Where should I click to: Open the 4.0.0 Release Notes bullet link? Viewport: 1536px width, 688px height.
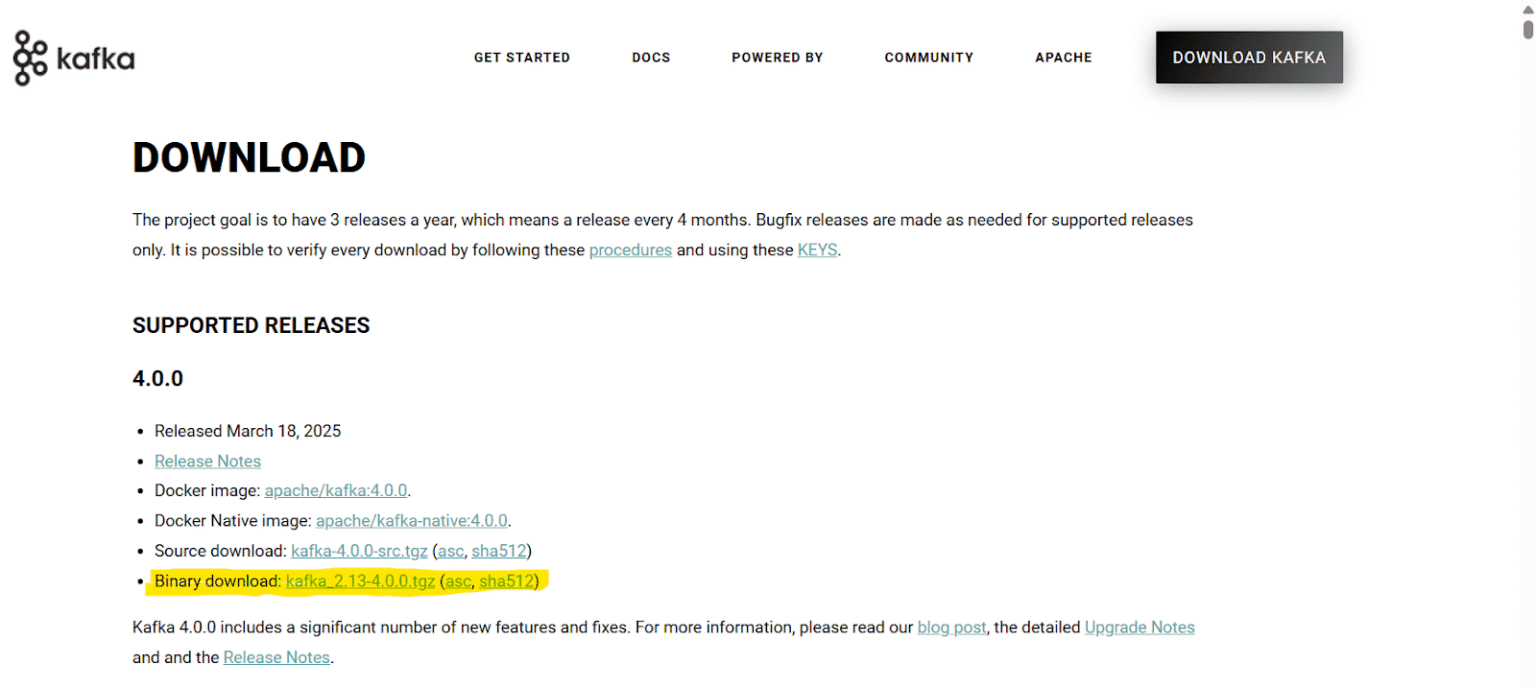[x=208, y=461]
